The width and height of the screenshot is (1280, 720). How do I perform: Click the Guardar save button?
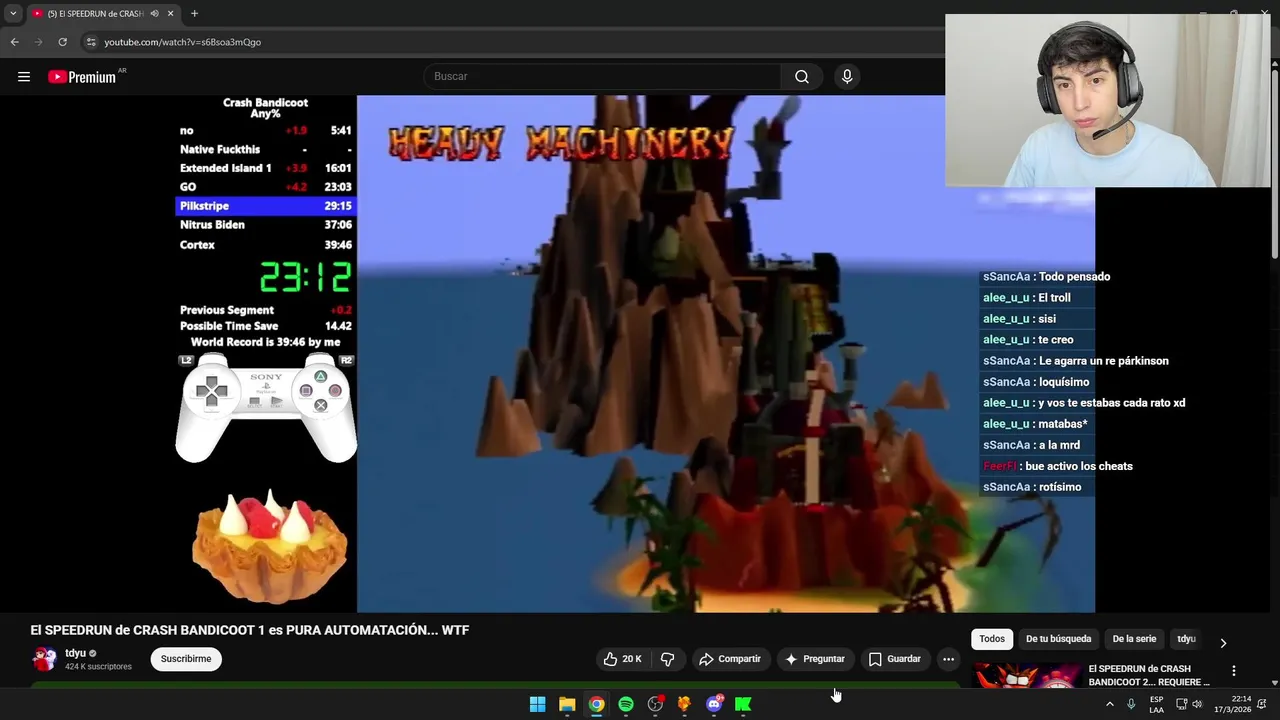[x=894, y=659]
